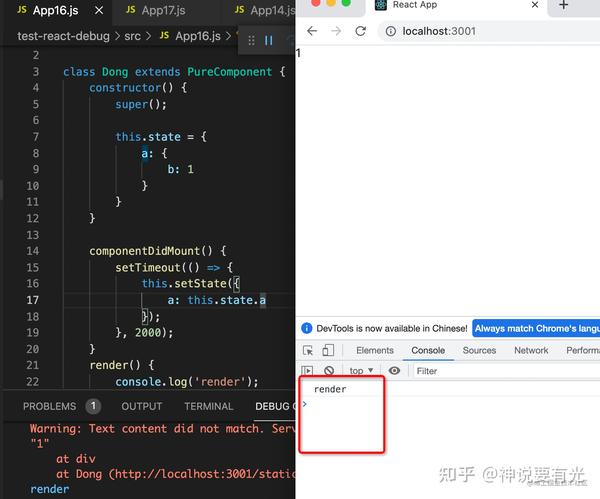The height and width of the screenshot is (499, 600).
Task: Click setTimeout on line 15
Action: [148, 267]
